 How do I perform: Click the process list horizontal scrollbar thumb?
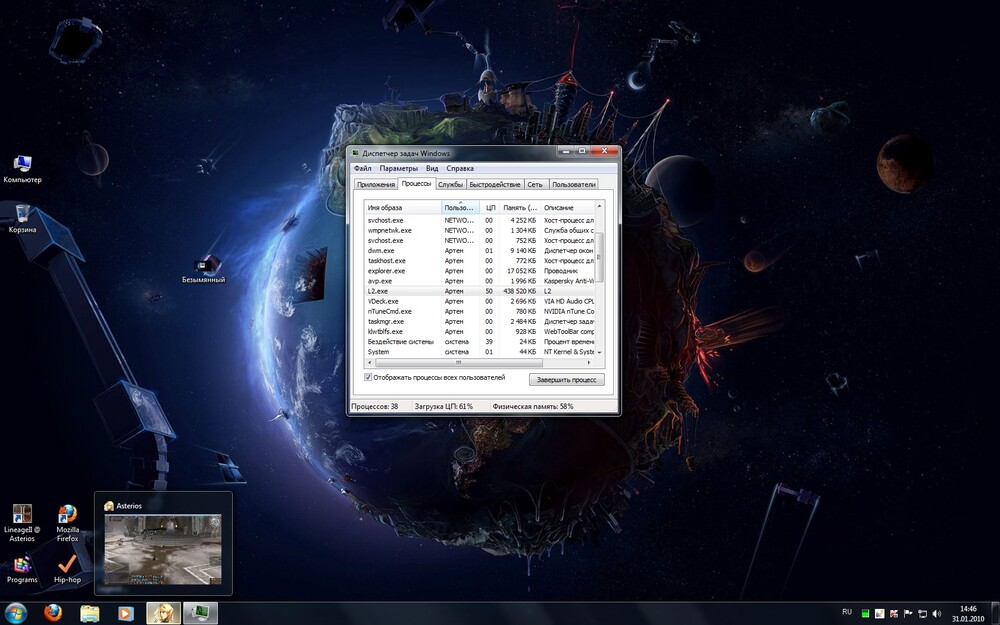[459, 362]
